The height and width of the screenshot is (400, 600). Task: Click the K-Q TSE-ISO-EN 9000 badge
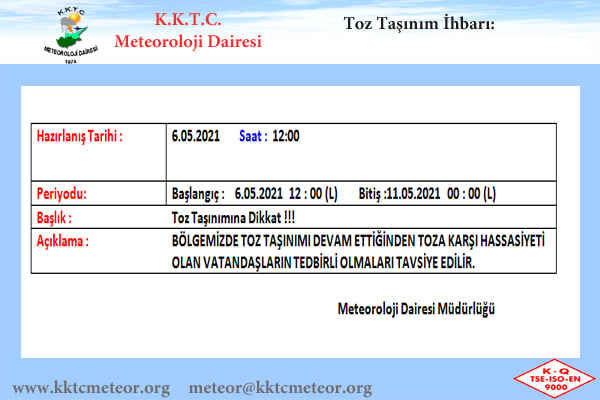pos(555,379)
